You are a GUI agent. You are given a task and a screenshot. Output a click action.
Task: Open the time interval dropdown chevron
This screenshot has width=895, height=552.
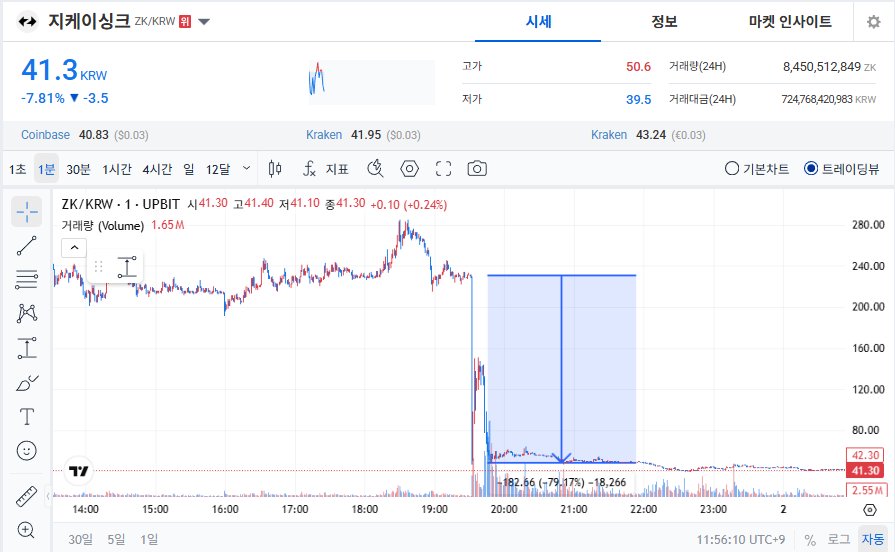tap(248, 169)
